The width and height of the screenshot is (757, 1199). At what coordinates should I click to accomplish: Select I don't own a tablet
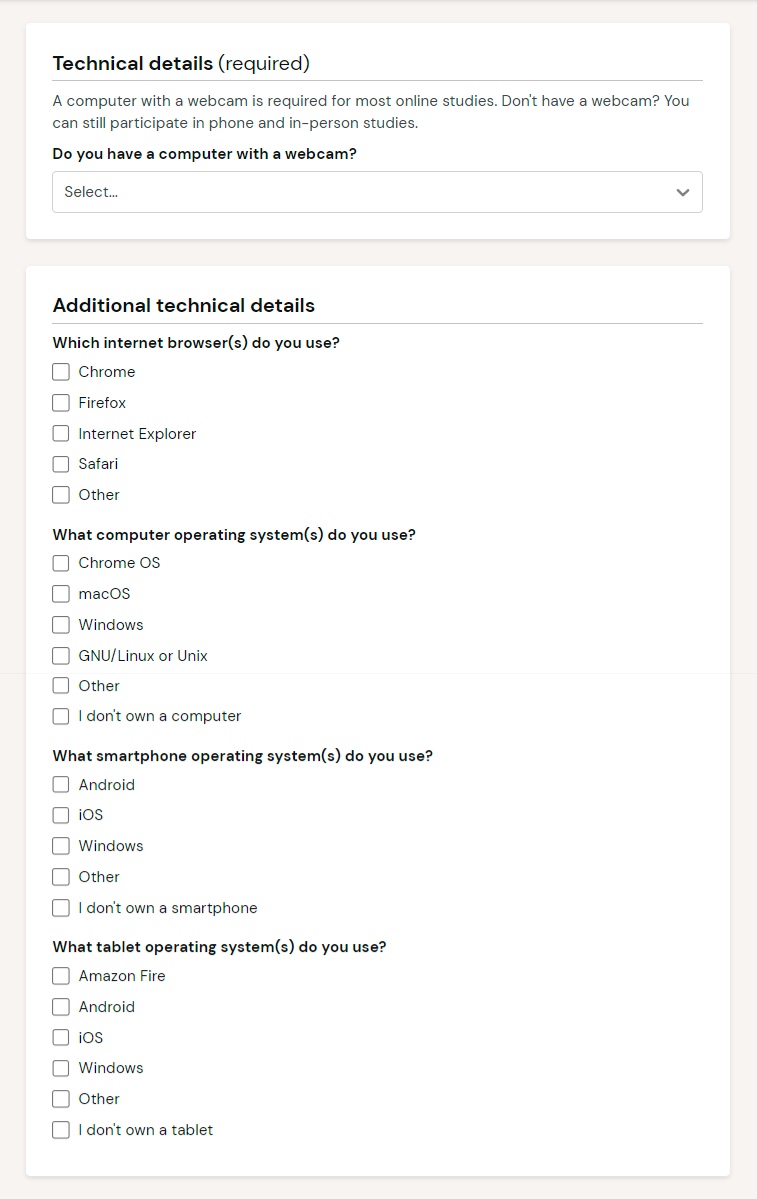[x=61, y=1130]
